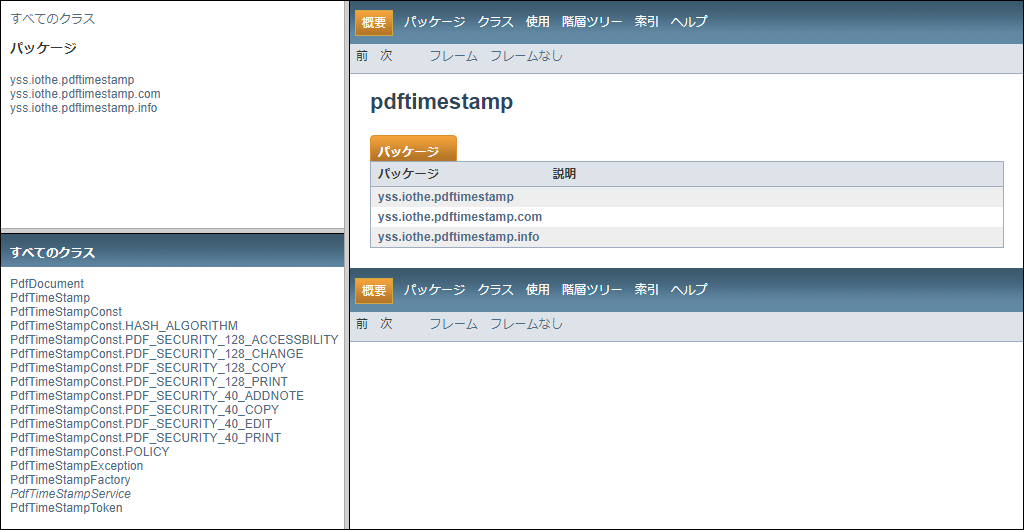Open PdfTimeStampConst.POLICY class

point(90,452)
